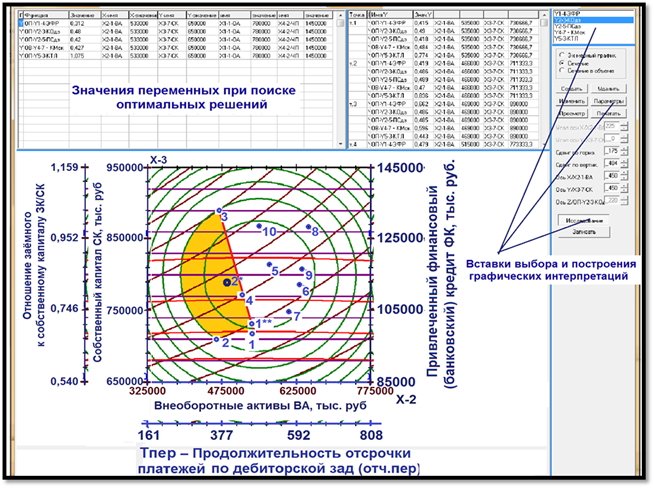Click the 'Записать' button
654x488 pixels.
pos(584,232)
